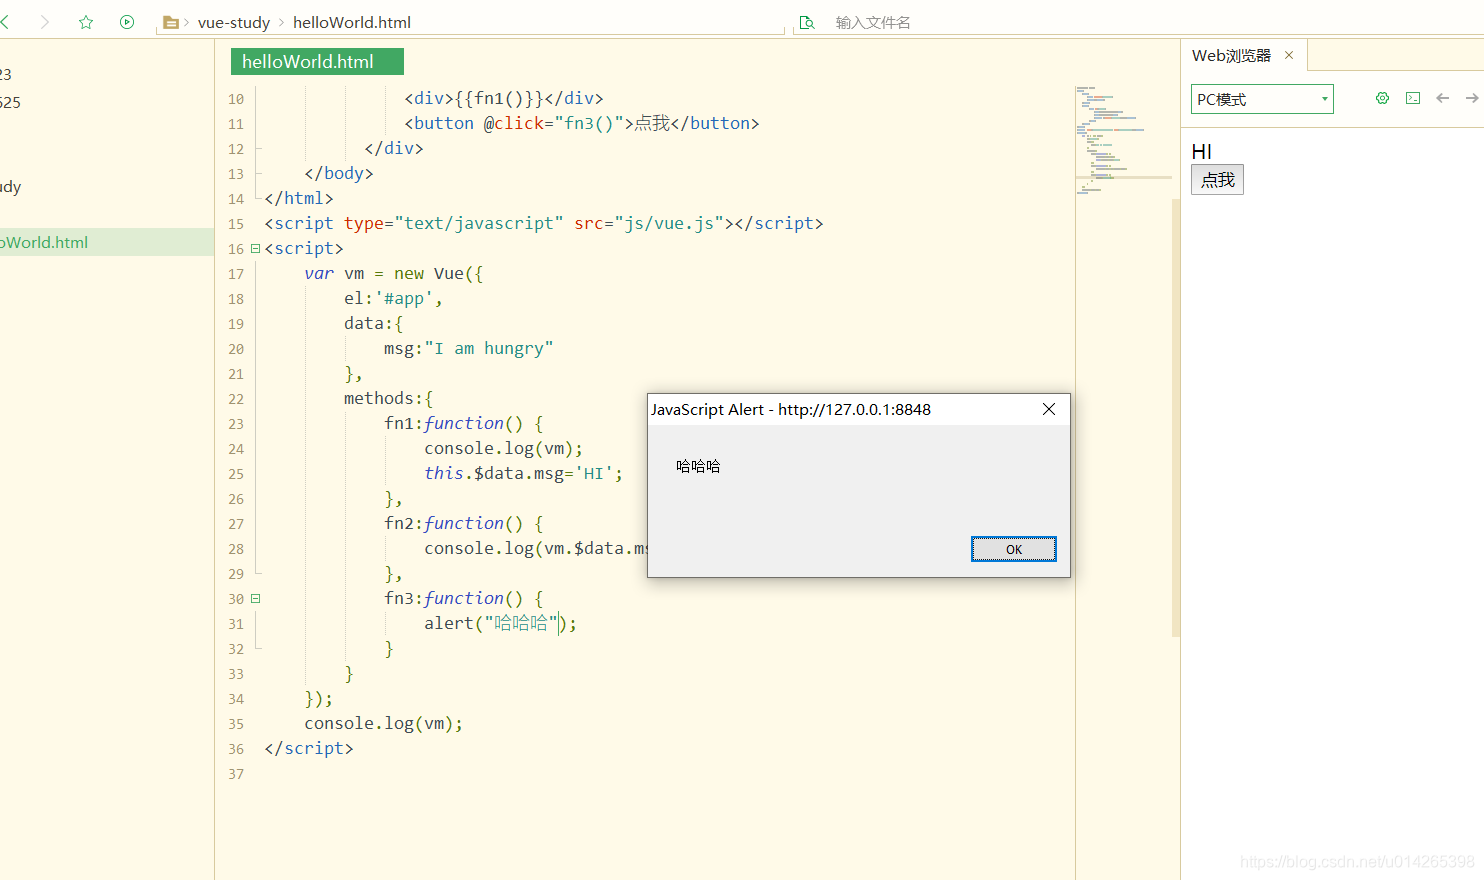
Task: Click the JavaScript Alert title bar text
Action: 790,409
